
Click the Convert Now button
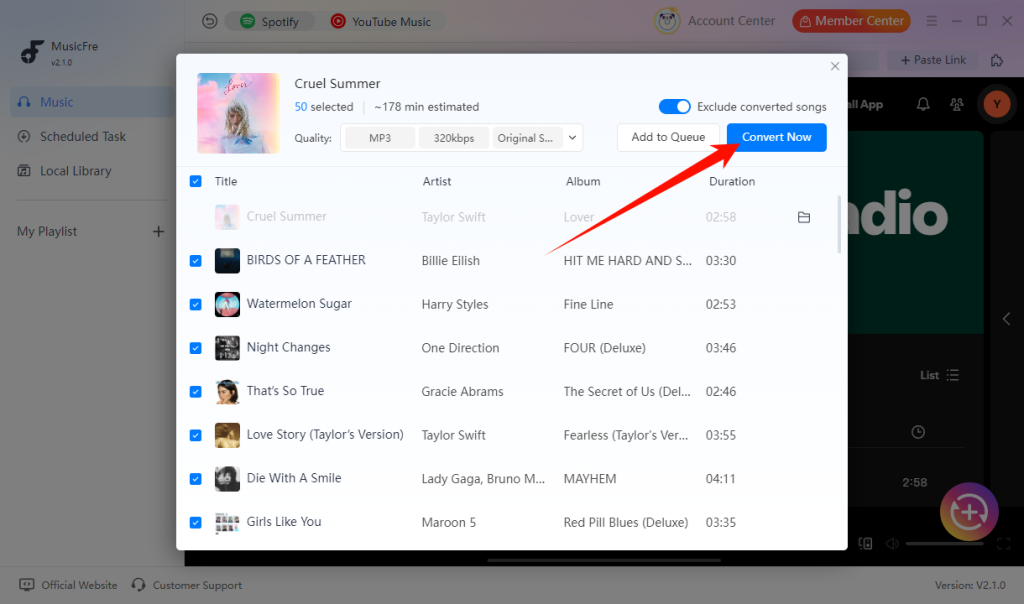pos(776,137)
